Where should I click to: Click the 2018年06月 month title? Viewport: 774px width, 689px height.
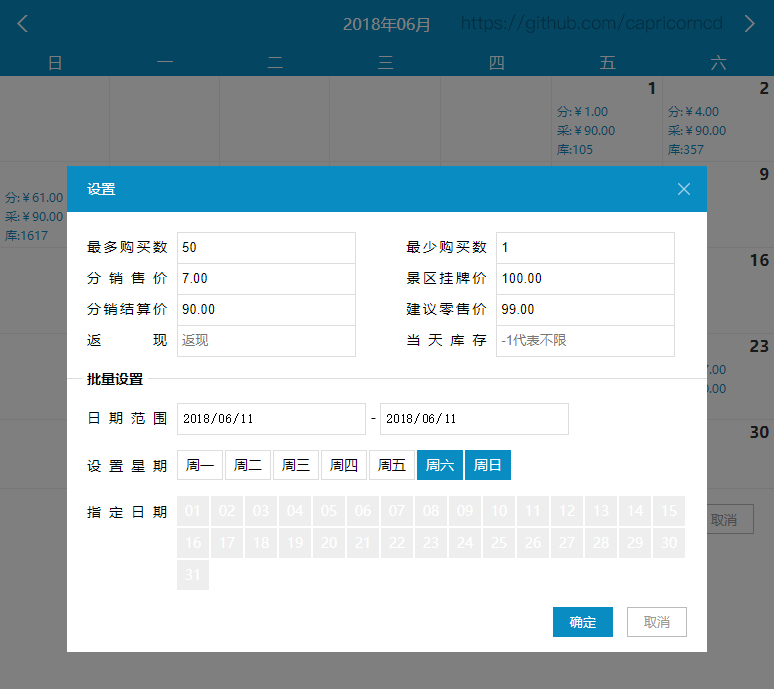pyautogui.click(x=387, y=24)
